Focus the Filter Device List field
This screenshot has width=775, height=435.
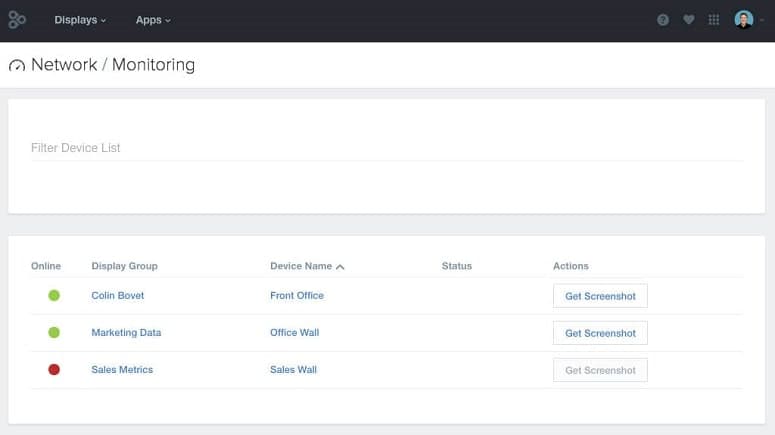pos(386,148)
